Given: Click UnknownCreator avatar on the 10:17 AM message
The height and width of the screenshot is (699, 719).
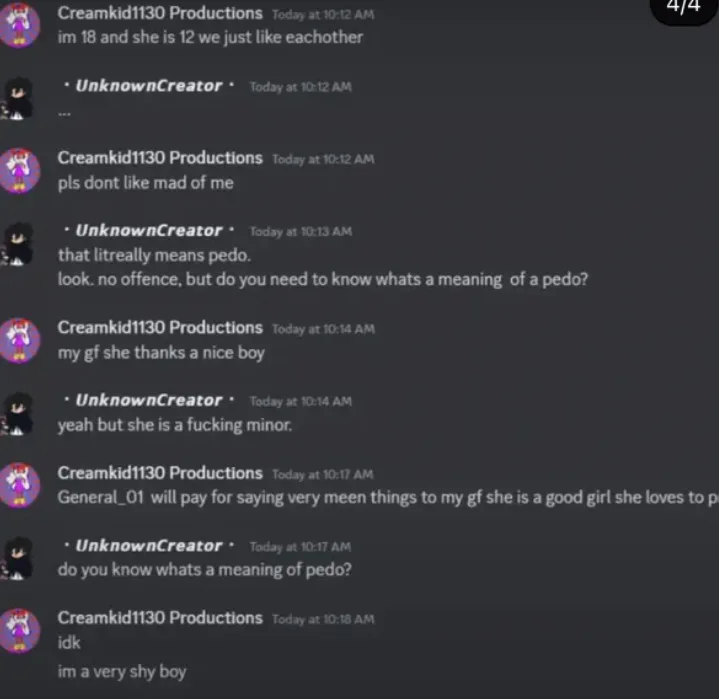Looking at the screenshot, I should tap(17, 558).
